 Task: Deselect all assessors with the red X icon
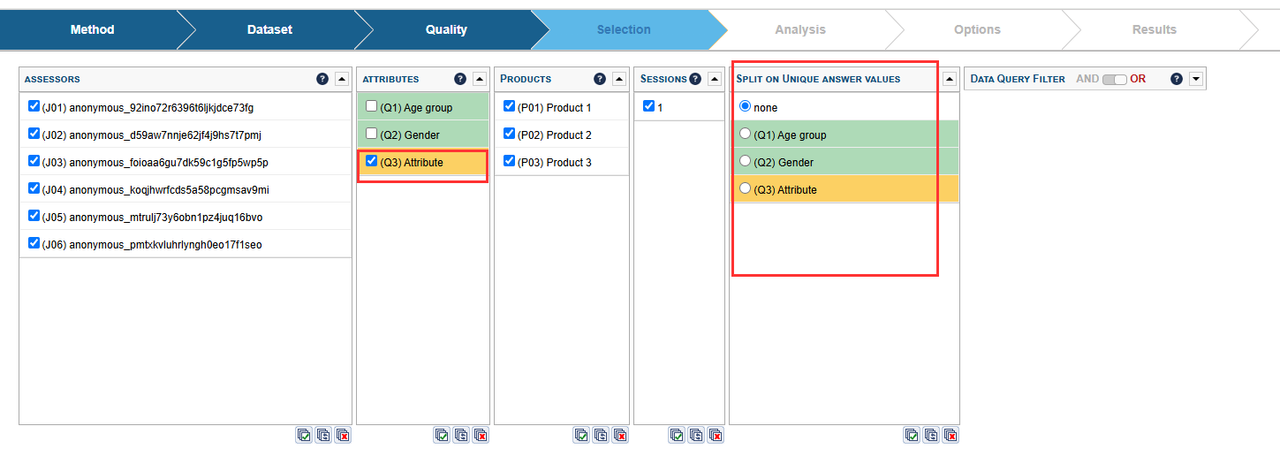pos(342,435)
